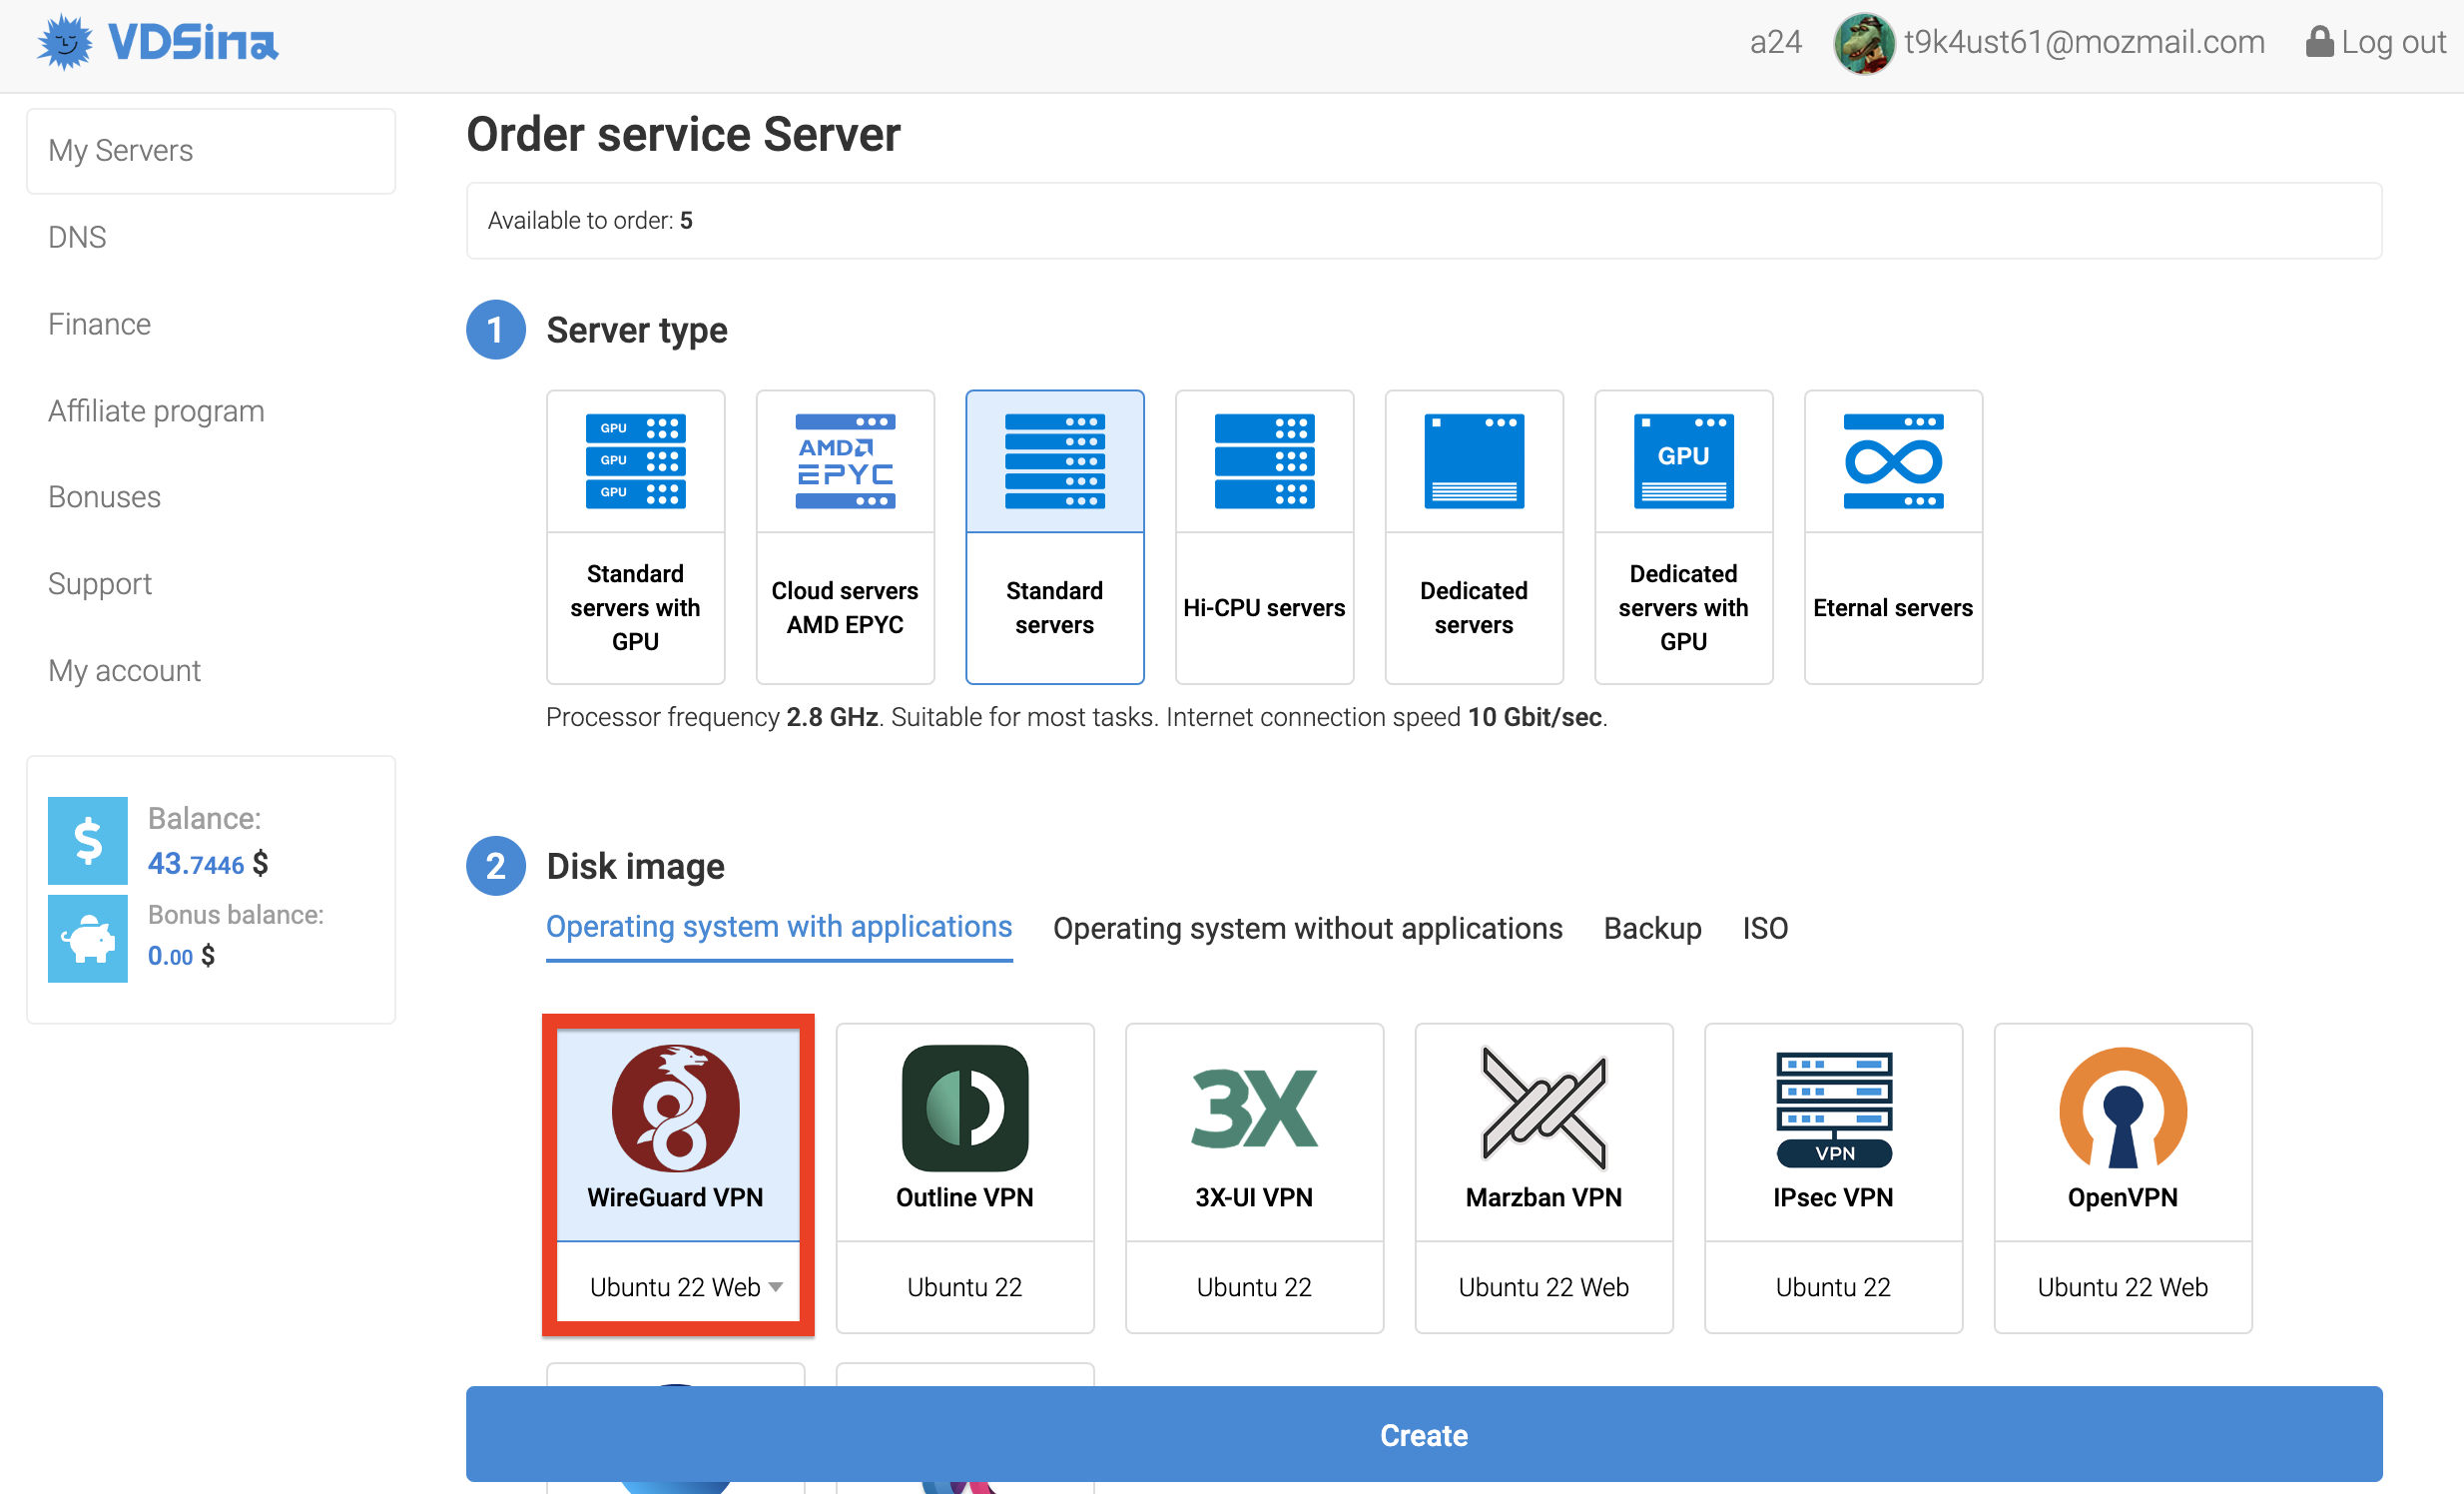This screenshot has height=1494, width=2464.
Task: Select the 3X-UI VPN logo
Action: click(1254, 1108)
